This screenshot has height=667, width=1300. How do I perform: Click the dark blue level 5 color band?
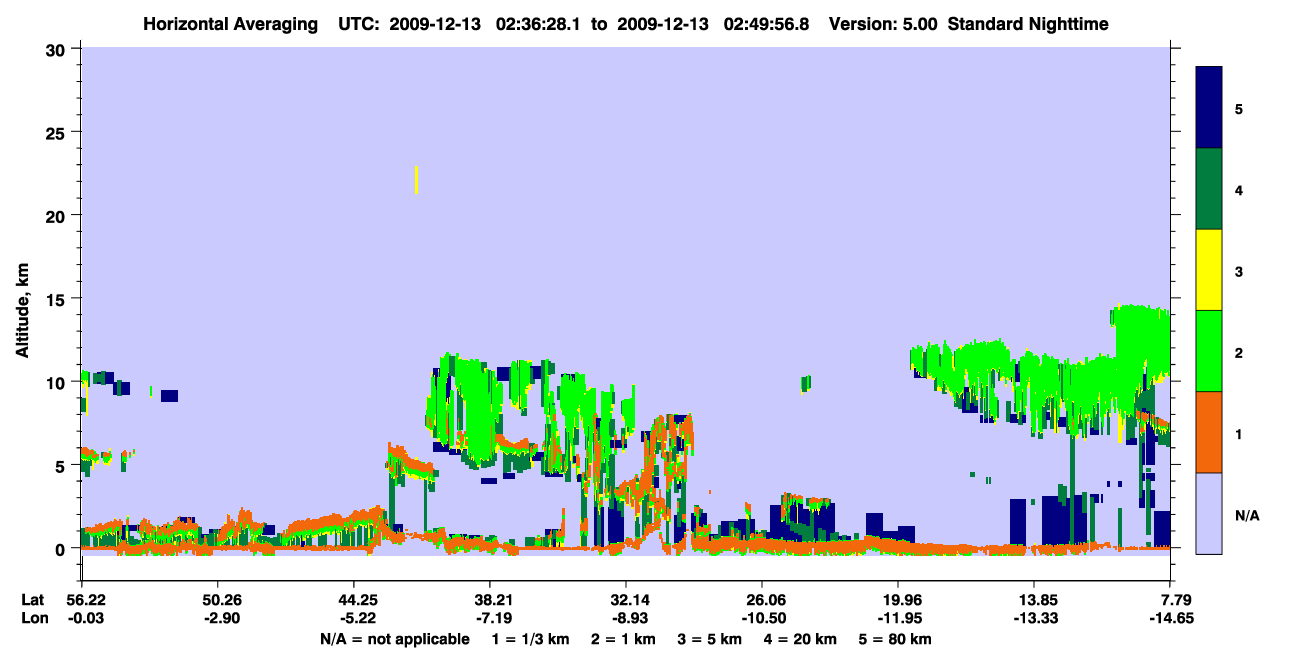(1209, 108)
